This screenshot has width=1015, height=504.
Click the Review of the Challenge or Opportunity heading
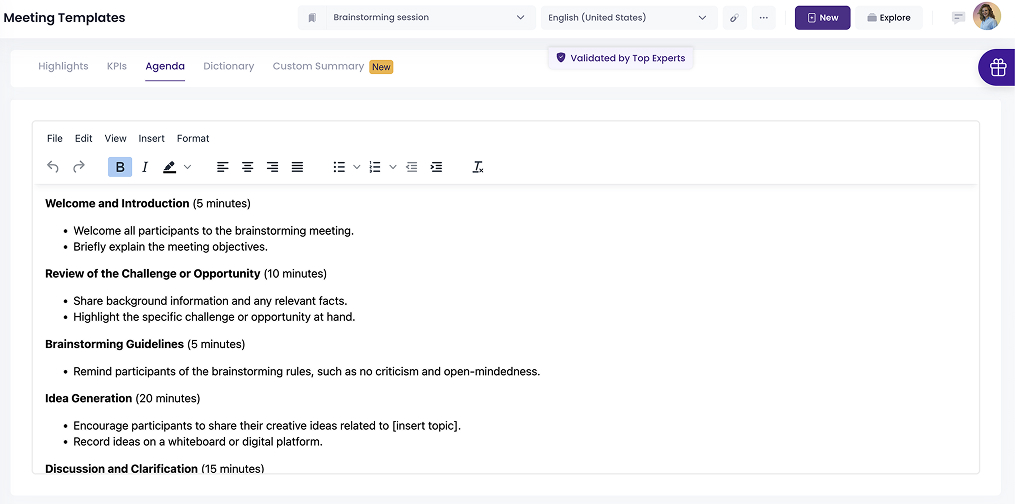click(x=153, y=274)
